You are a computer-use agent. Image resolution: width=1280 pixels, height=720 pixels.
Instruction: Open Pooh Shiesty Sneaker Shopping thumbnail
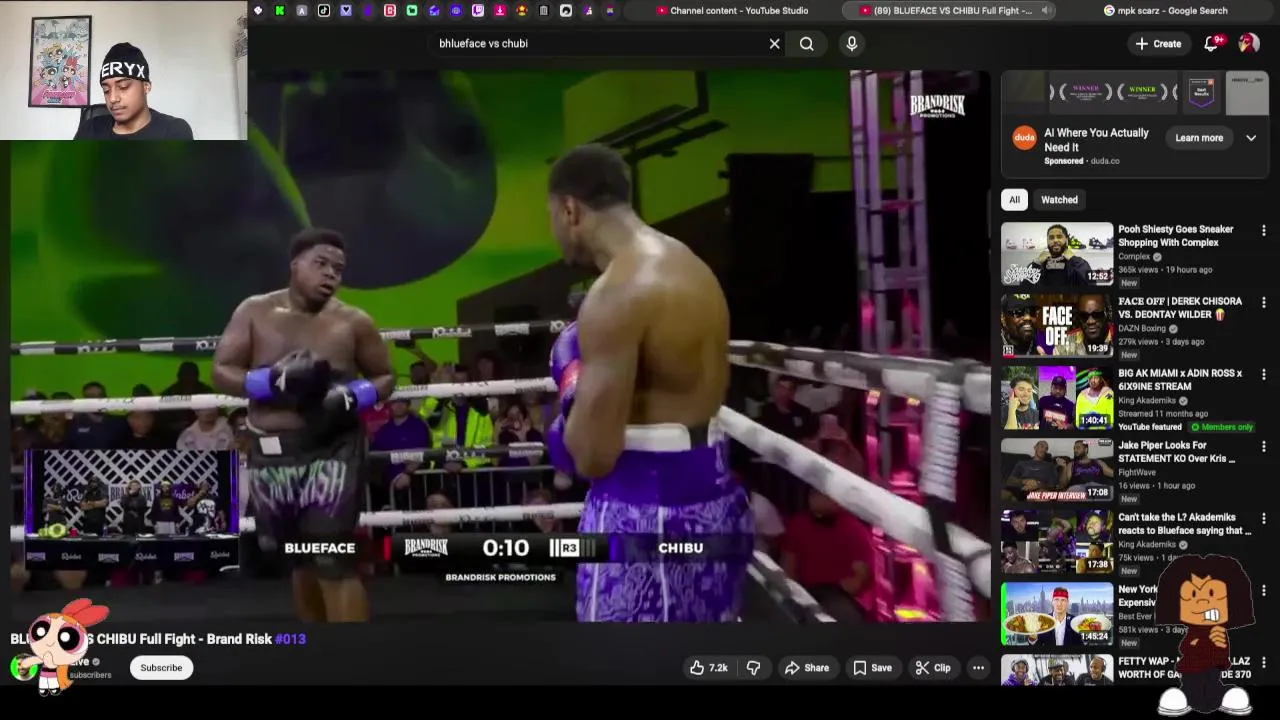pyautogui.click(x=1057, y=254)
